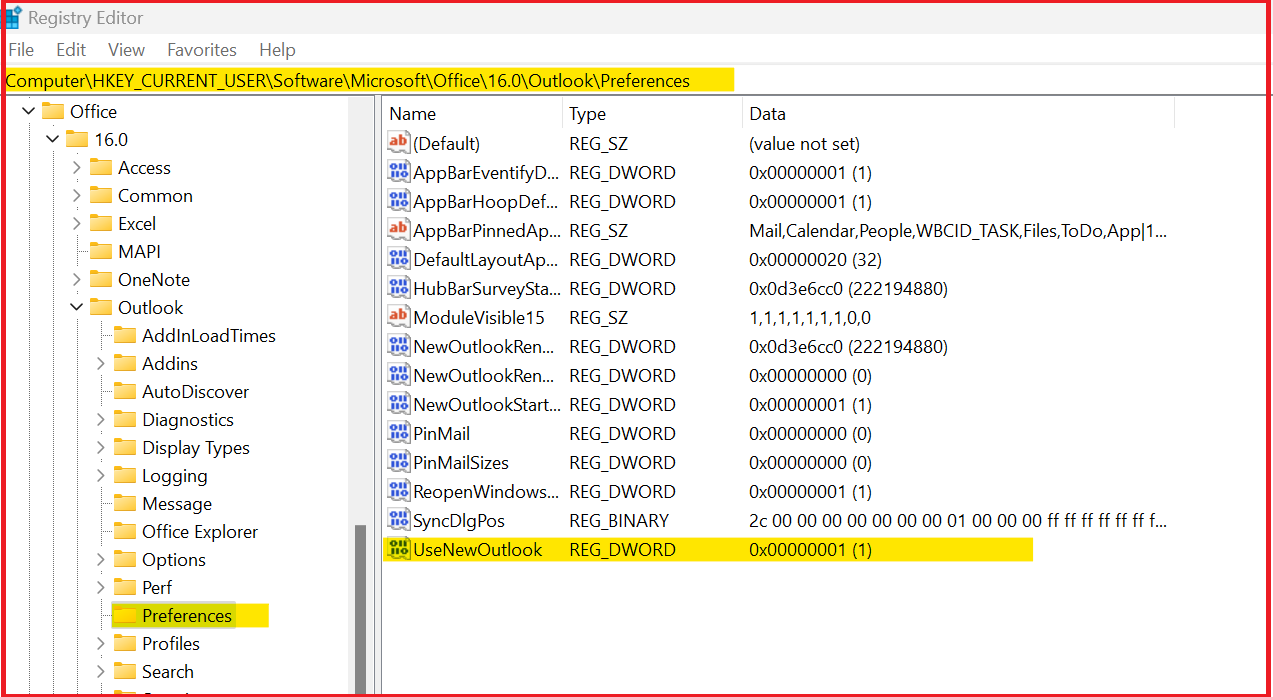Click the Type column header
The height and width of the screenshot is (697, 1273).
[x=587, y=113]
